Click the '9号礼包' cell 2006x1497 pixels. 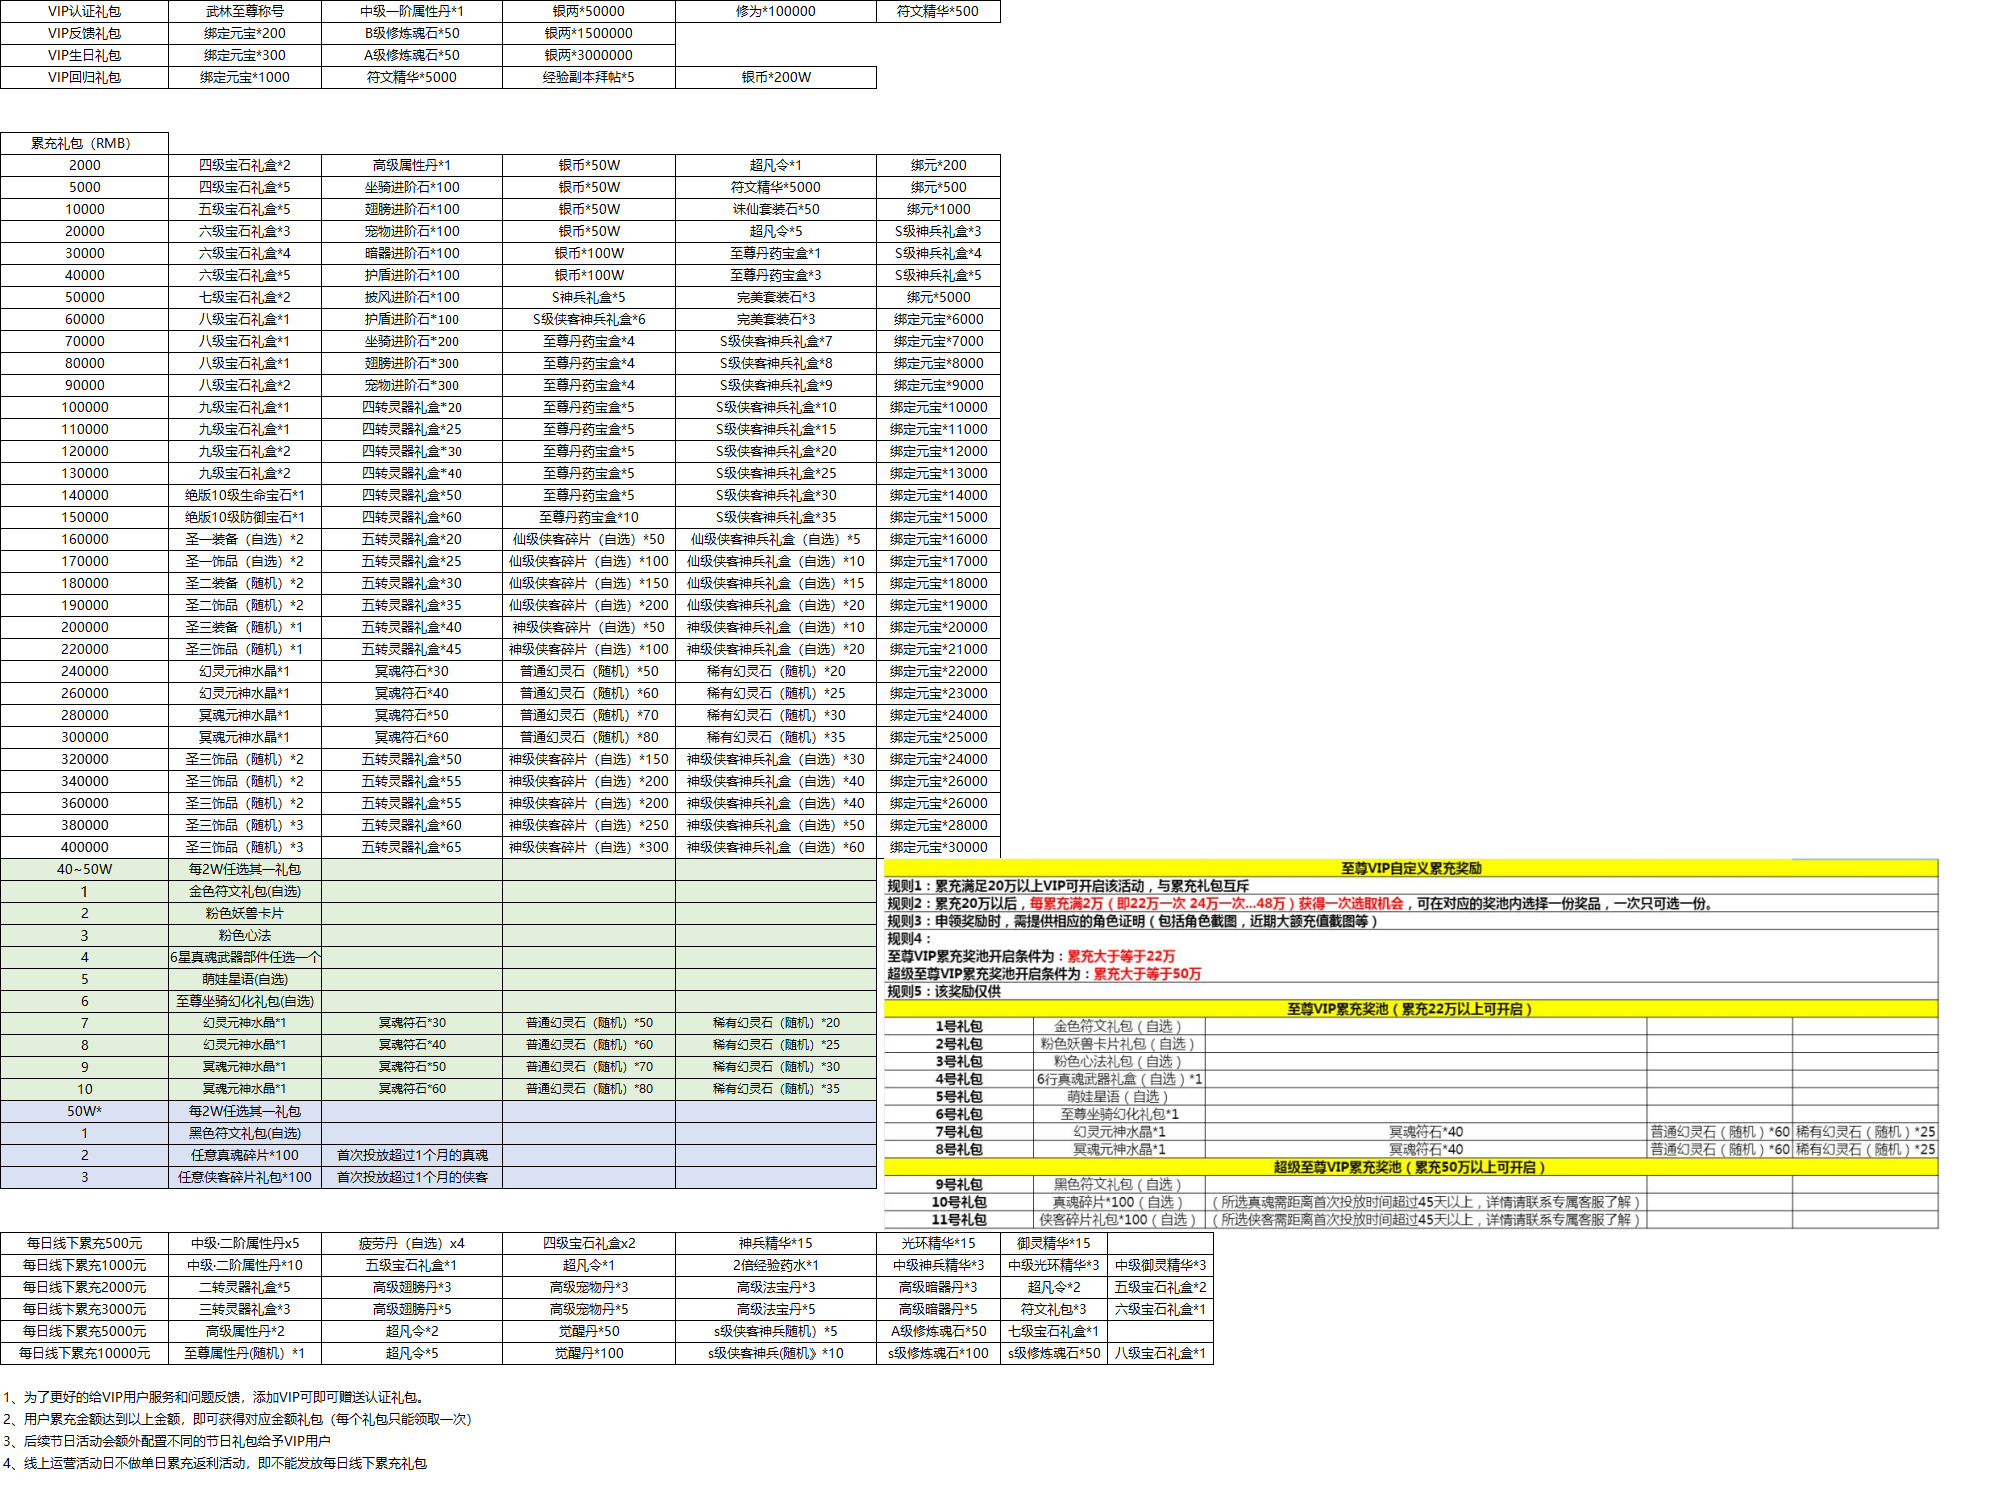click(959, 1184)
